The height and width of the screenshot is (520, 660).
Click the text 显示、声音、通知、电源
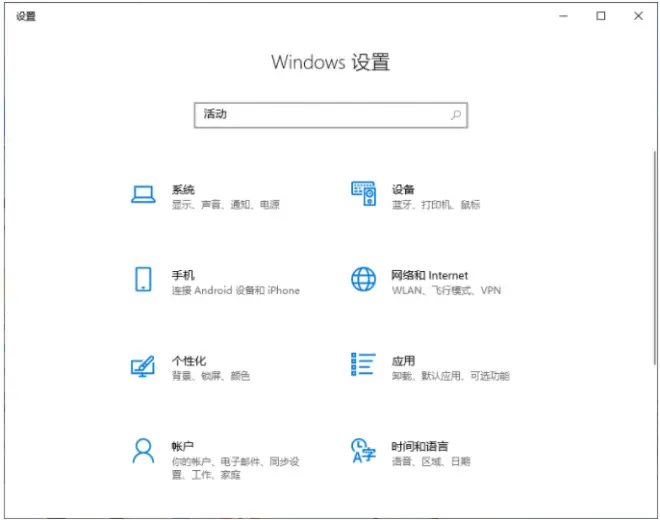click(x=226, y=205)
